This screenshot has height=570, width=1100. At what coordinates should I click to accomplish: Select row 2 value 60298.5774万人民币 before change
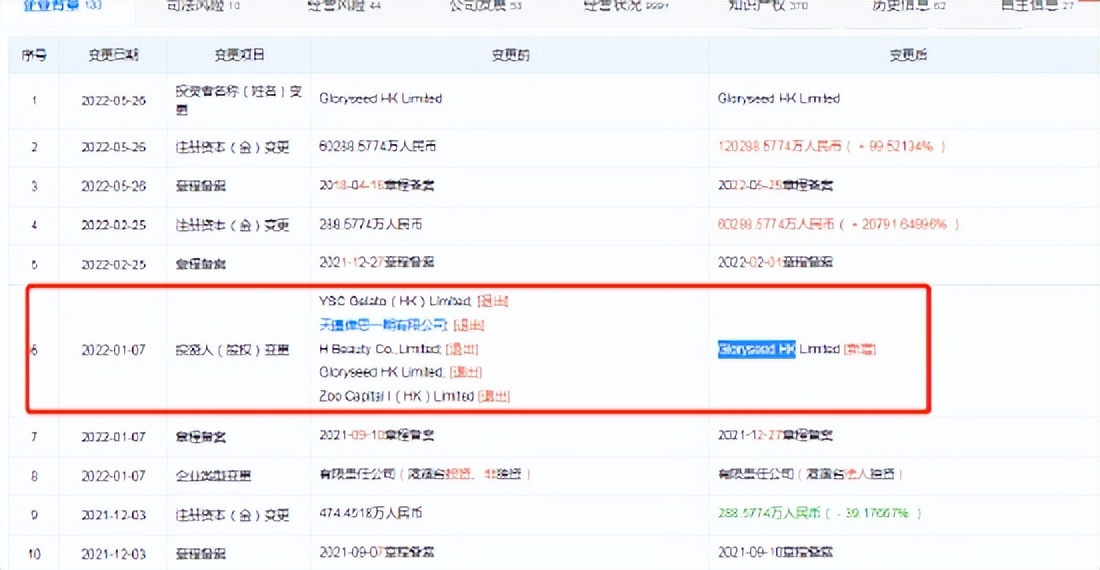pos(377,147)
